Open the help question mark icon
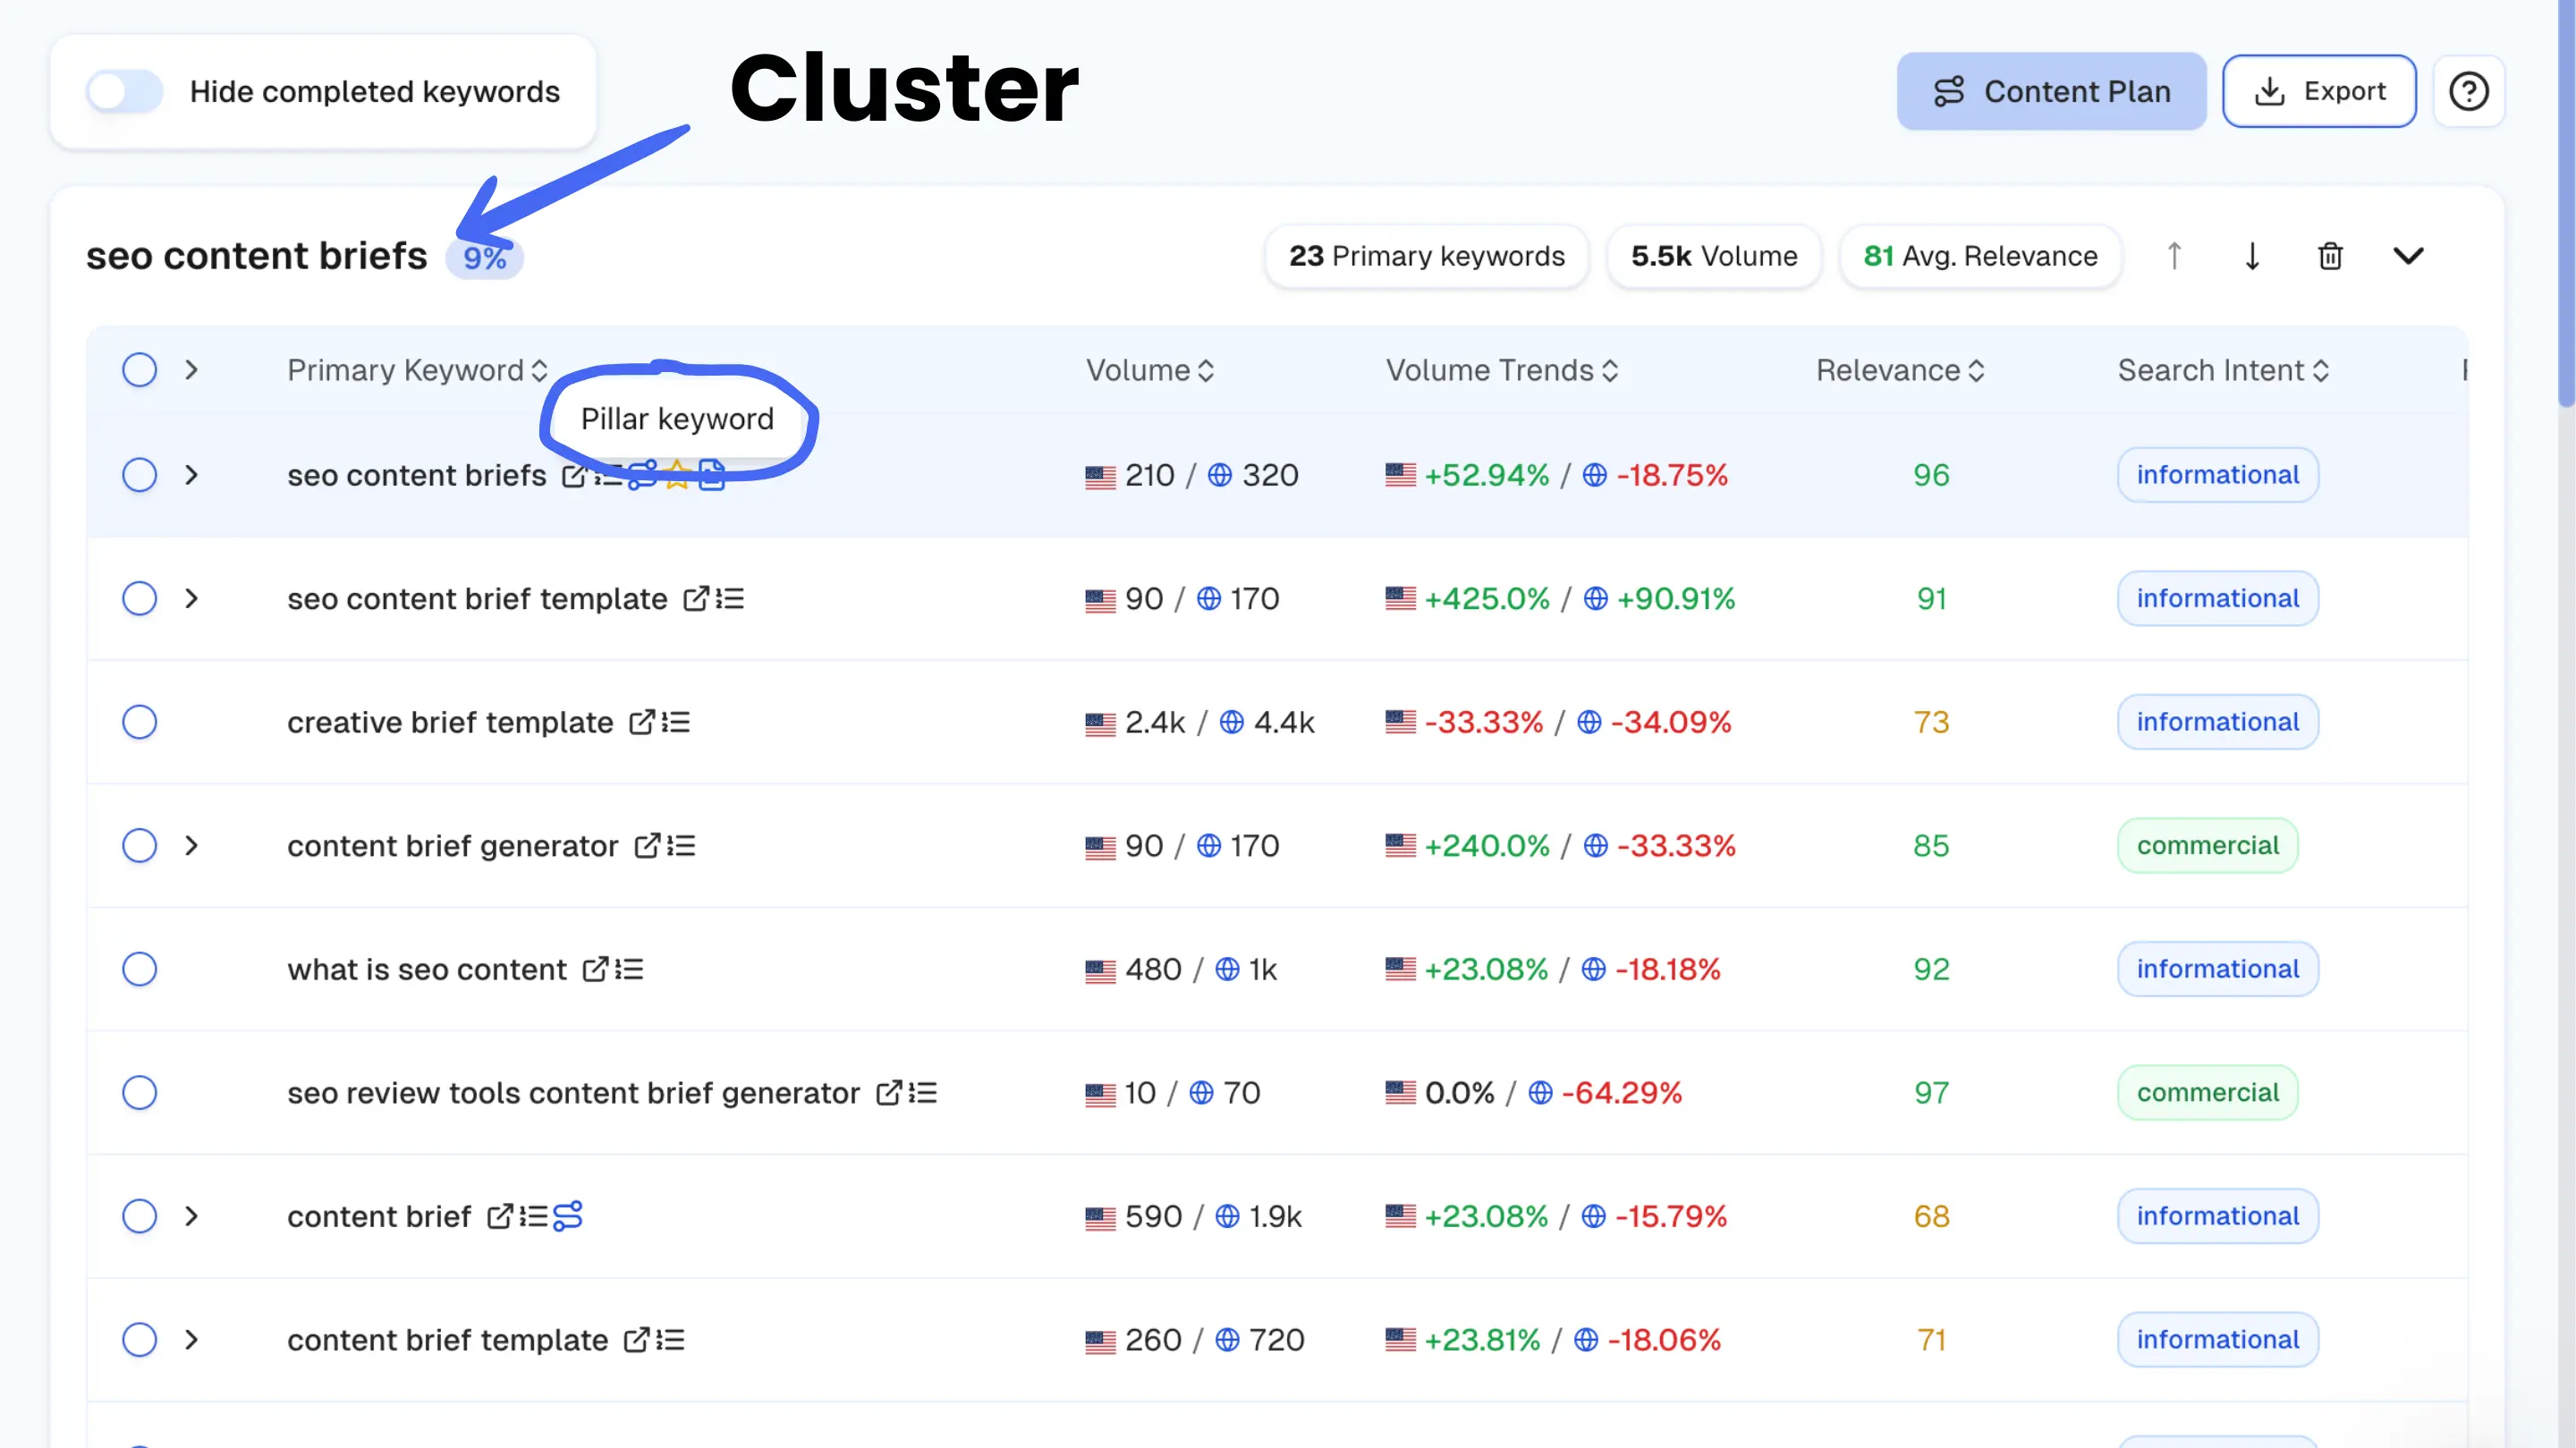The height and width of the screenshot is (1448, 2576). (2468, 91)
